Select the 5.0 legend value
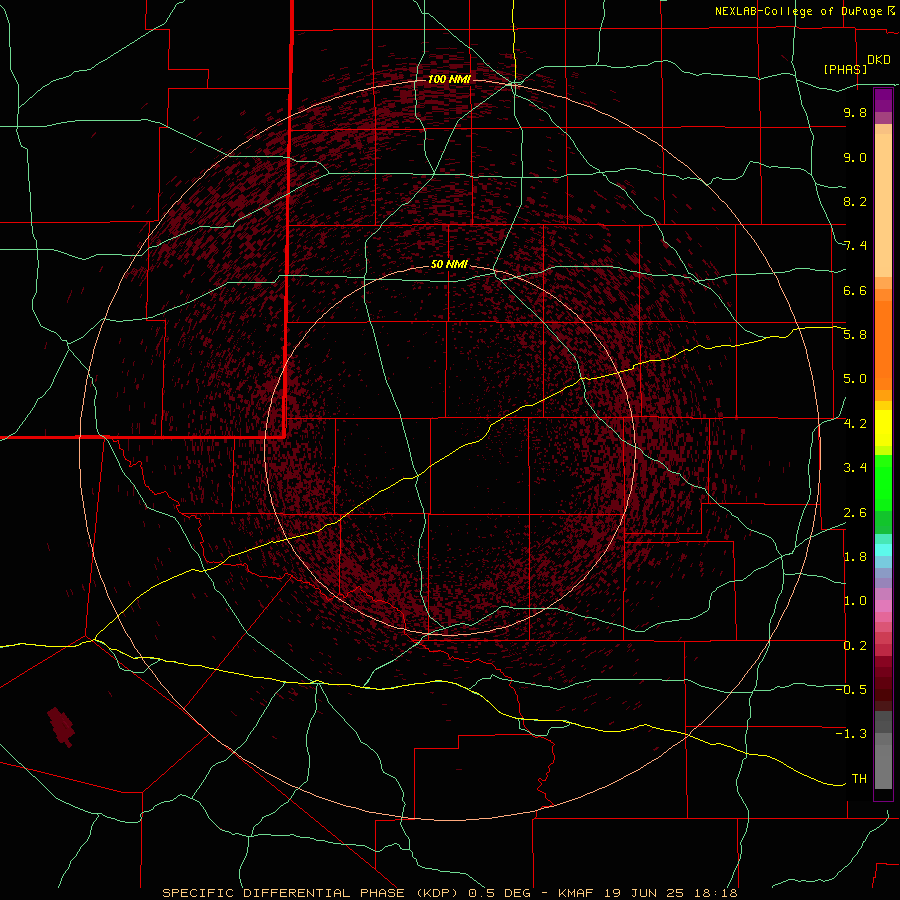Screen dimensions: 900x900 coord(855,379)
